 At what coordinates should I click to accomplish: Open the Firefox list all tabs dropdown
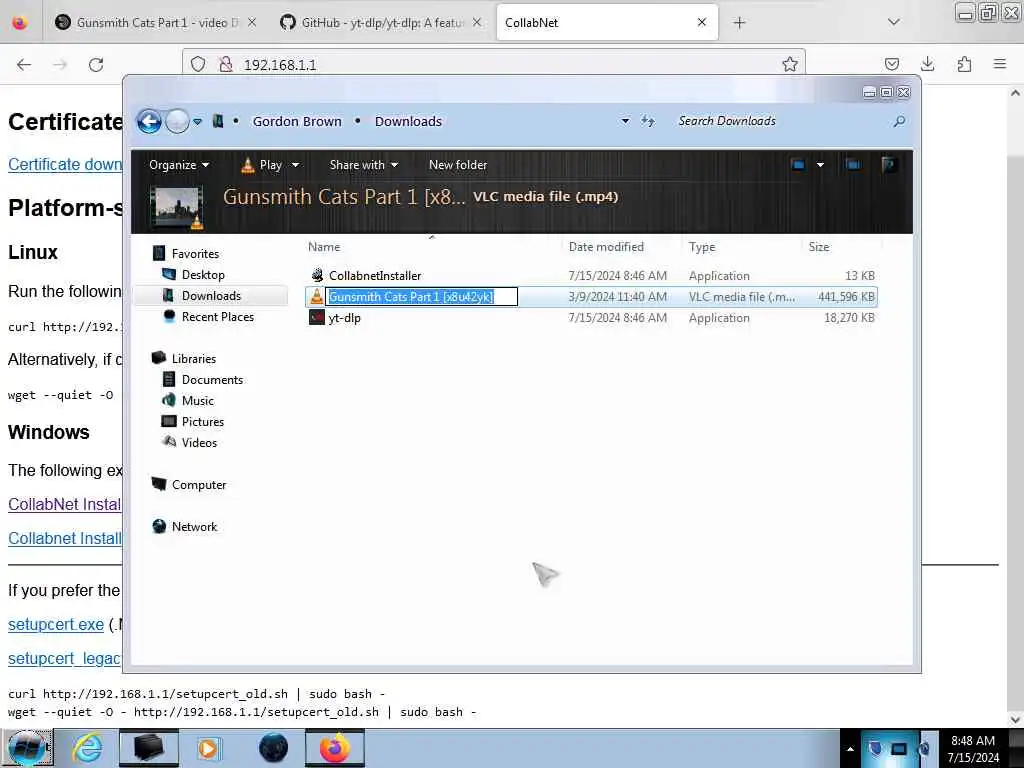click(x=894, y=22)
